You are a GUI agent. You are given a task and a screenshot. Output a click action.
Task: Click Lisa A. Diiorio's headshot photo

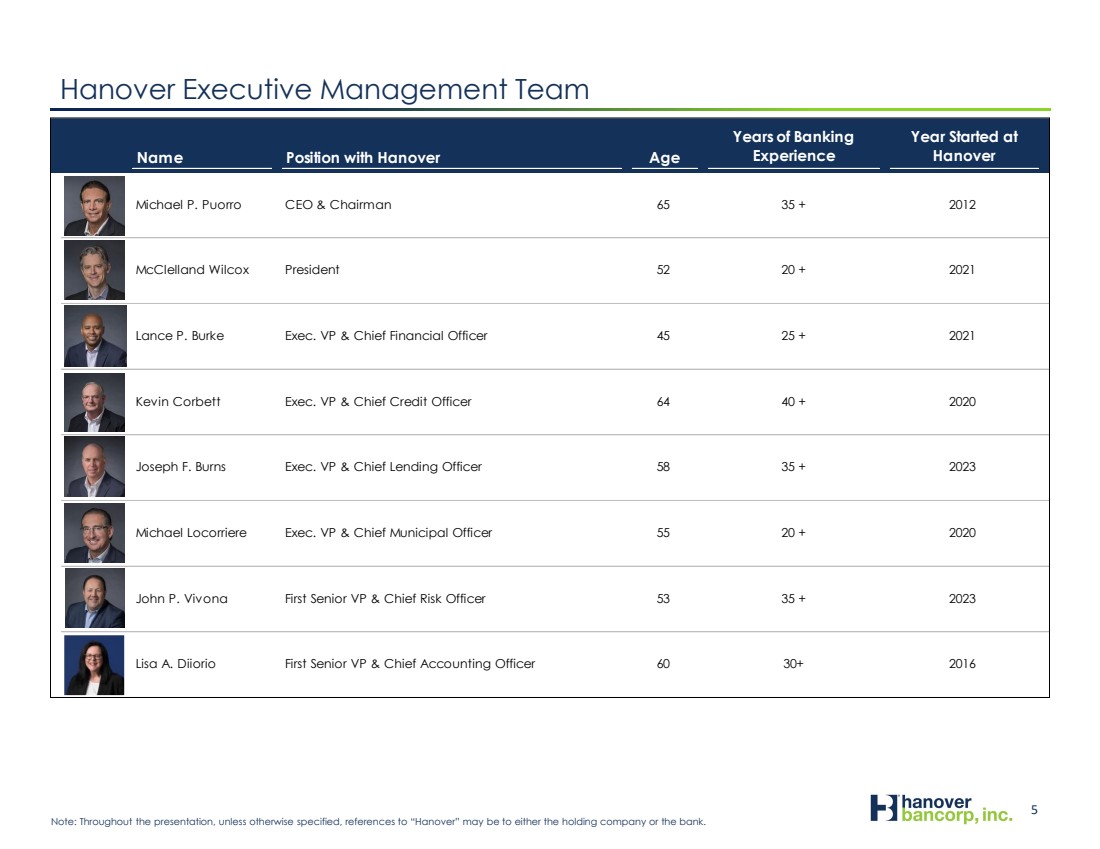pyautogui.click(x=94, y=665)
